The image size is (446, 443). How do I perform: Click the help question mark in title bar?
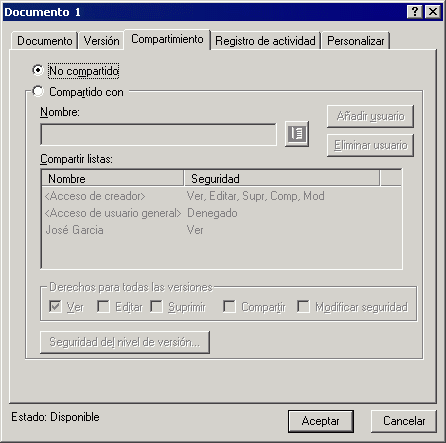click(415, 12)
